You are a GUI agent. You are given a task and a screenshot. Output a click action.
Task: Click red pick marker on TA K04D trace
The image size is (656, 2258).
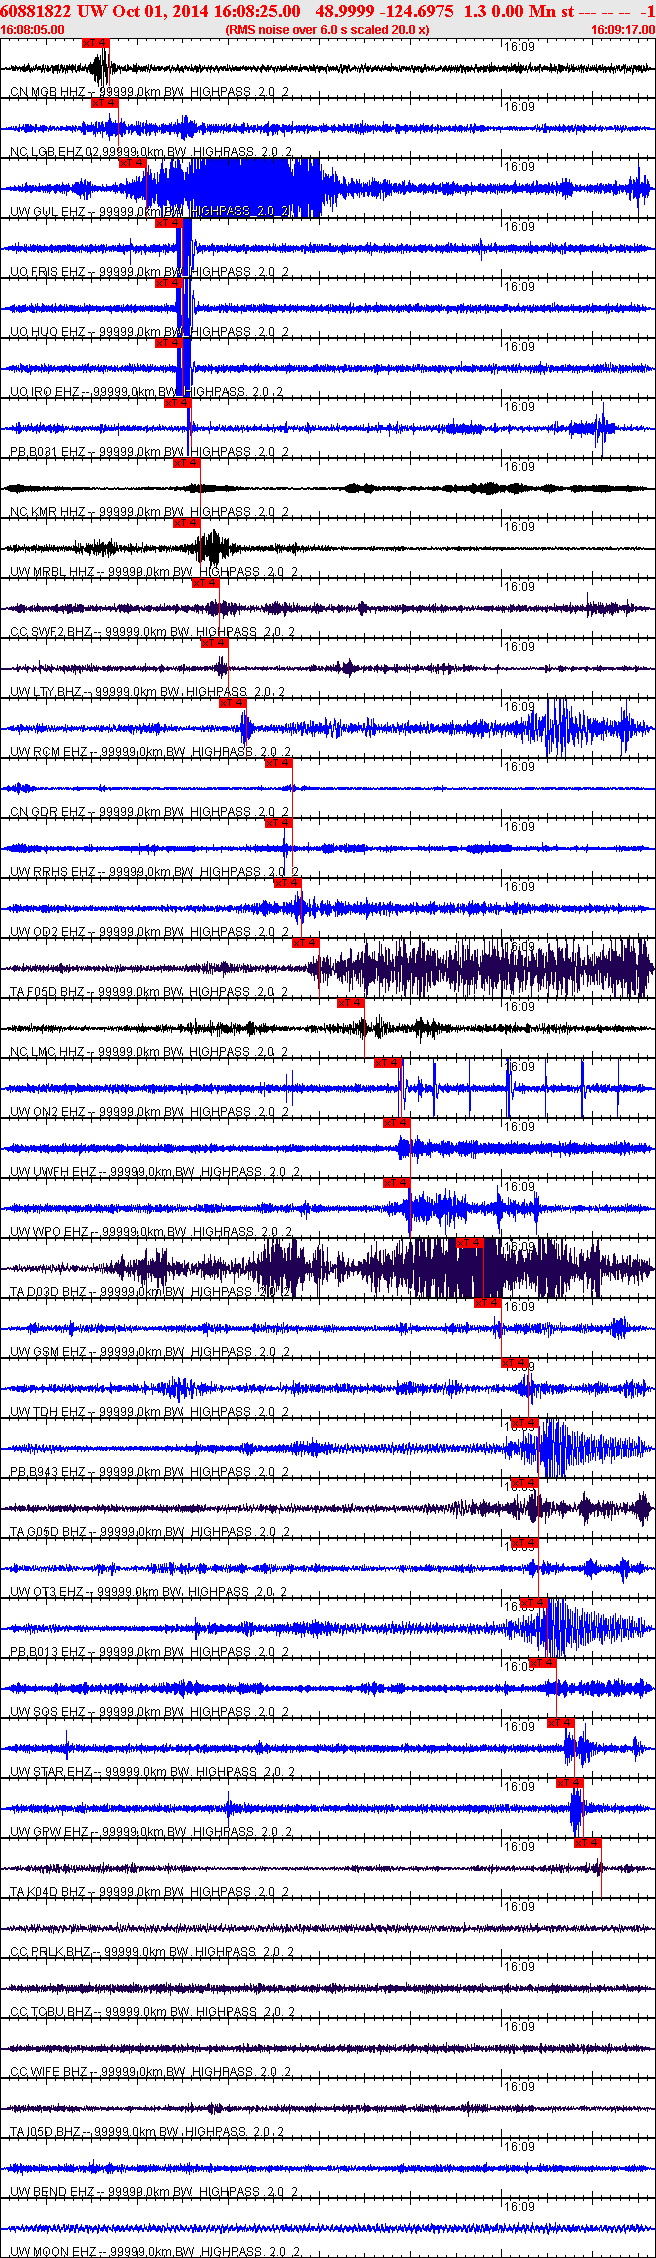588,1843
